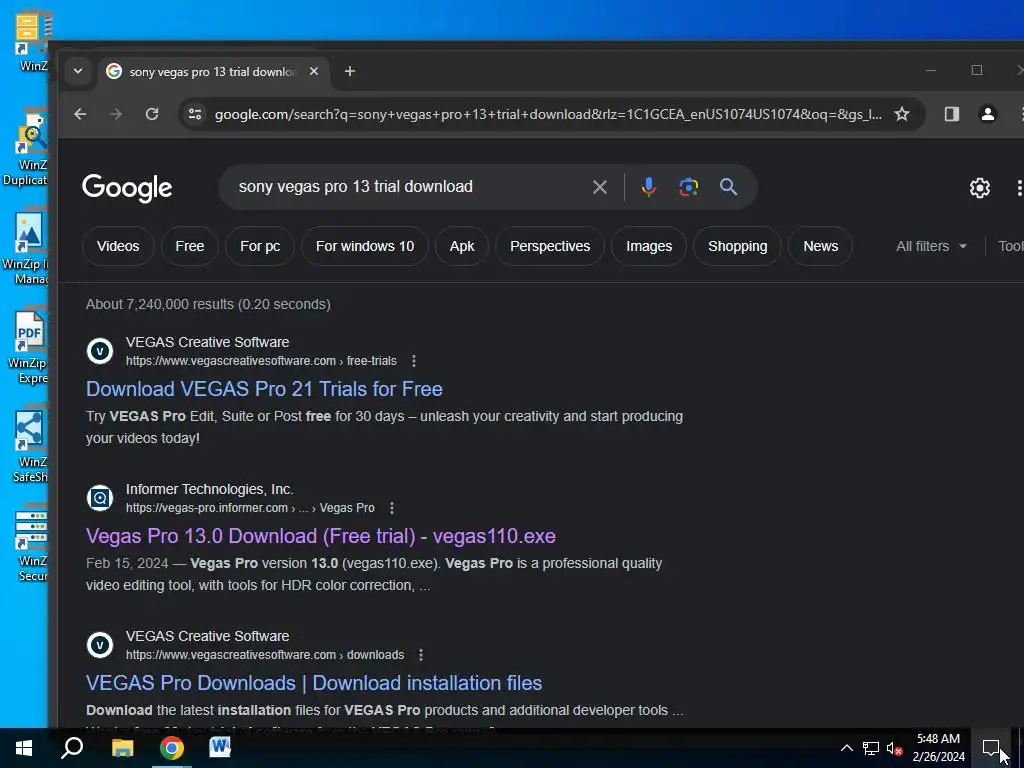1024x768 pixels.
Task: Click the muted volume tray icon
Action: (x=894, y=748)
